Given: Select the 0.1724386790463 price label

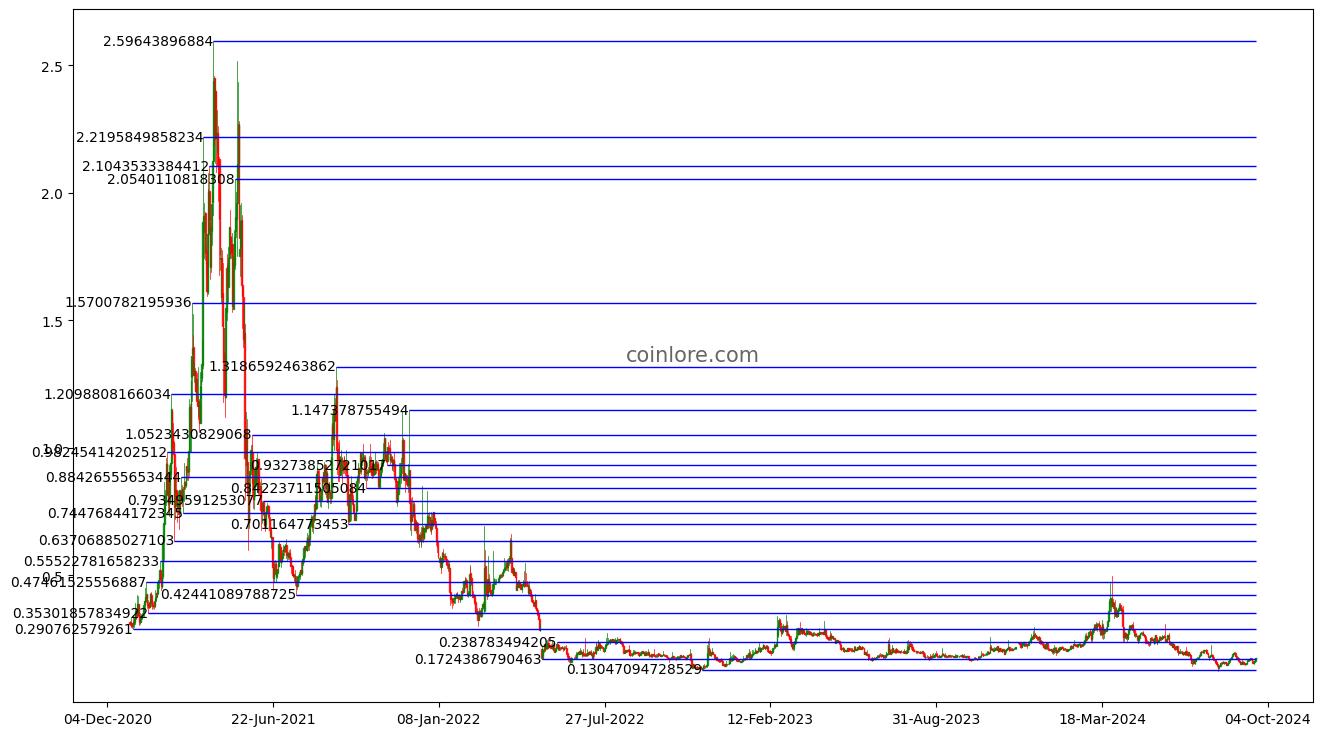Looking at the screenshot, I should 478,659.
